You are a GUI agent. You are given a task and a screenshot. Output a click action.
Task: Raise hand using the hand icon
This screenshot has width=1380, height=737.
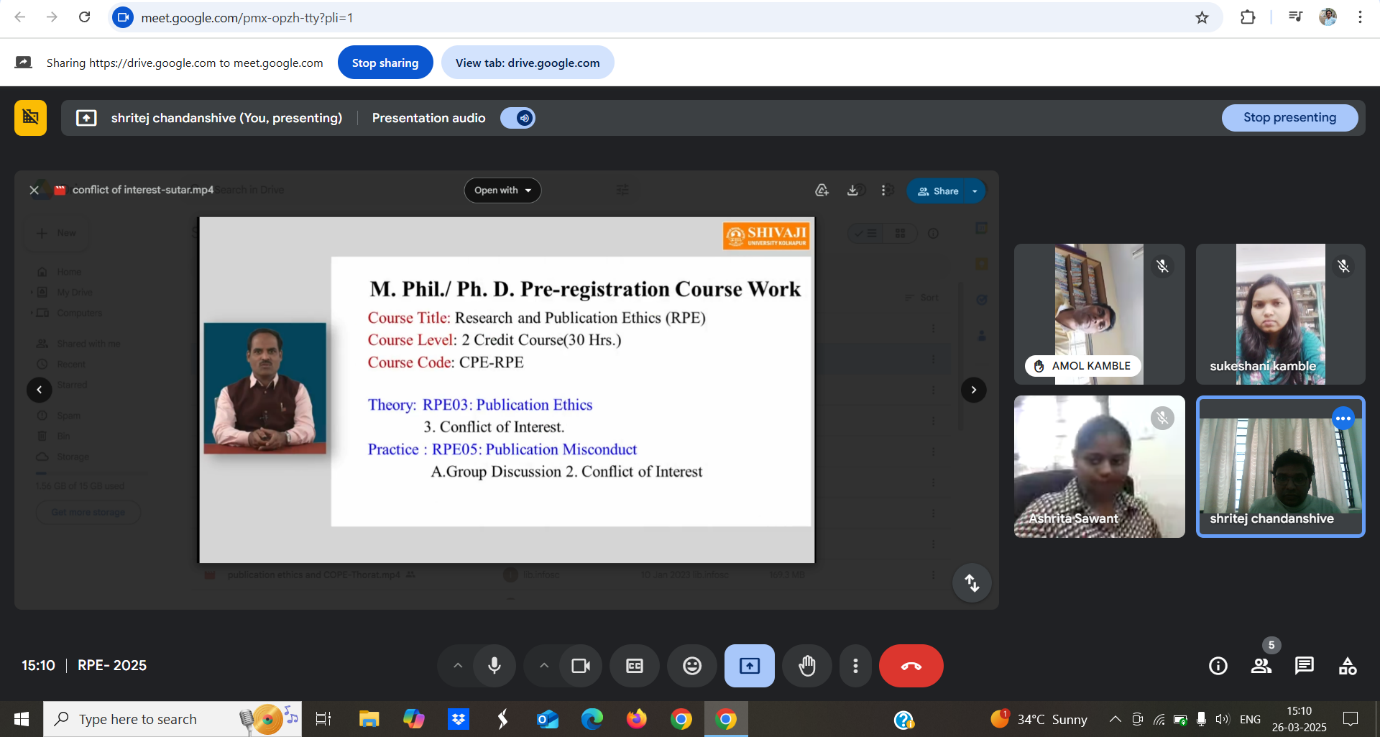807,666
